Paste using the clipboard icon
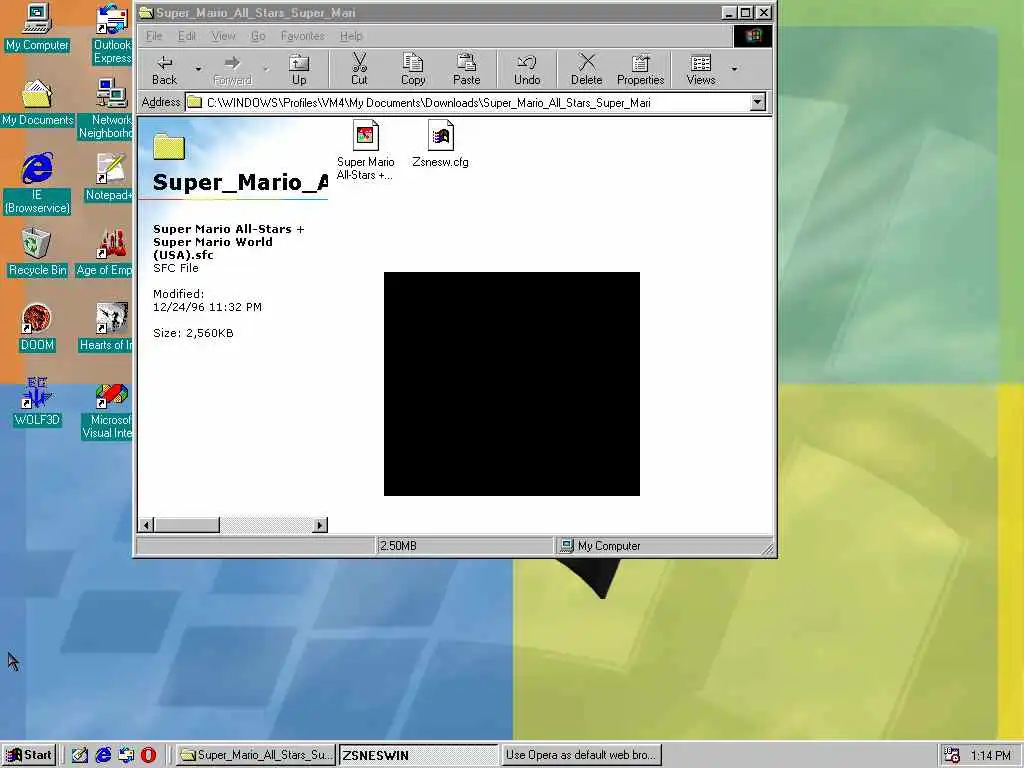 466,69
